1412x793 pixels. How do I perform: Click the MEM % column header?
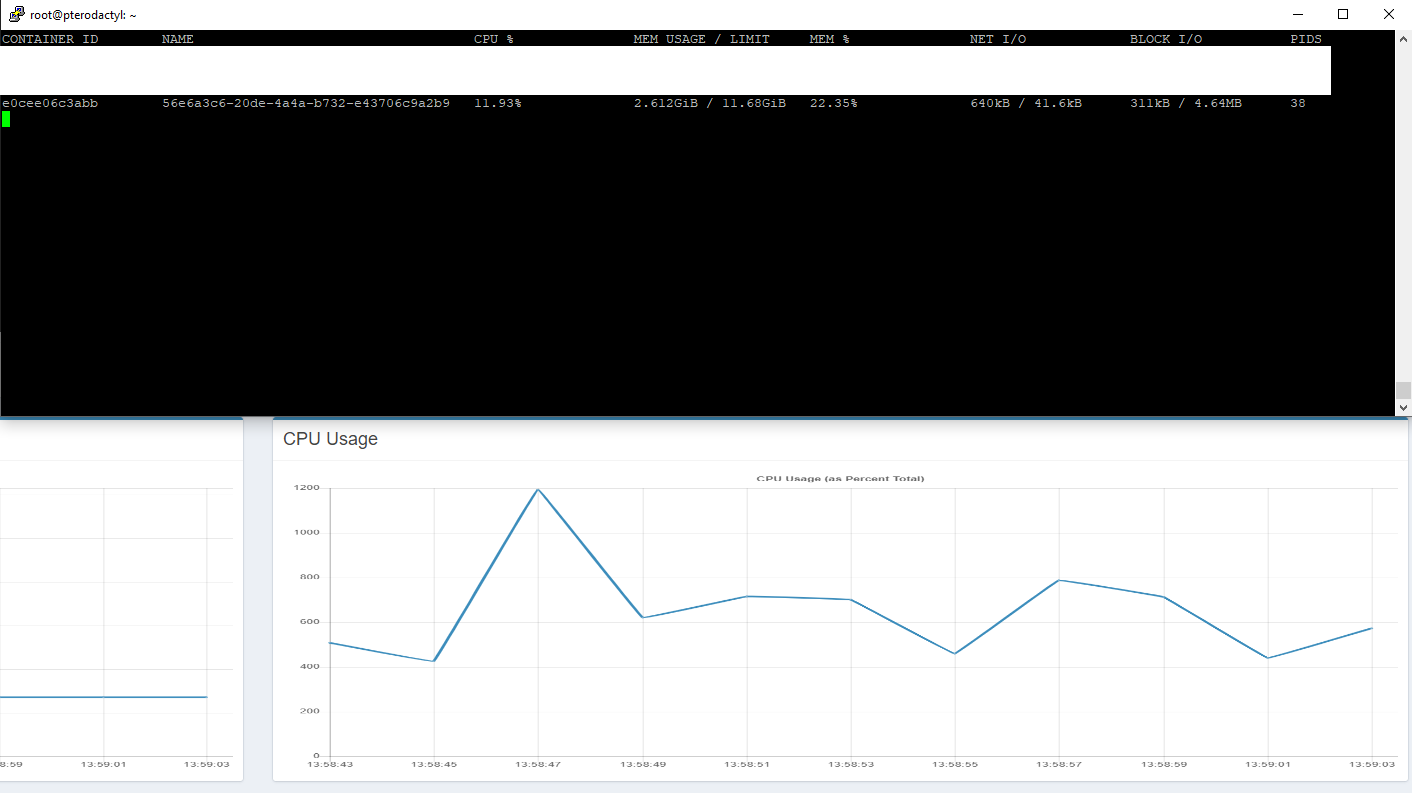[830, 39]
